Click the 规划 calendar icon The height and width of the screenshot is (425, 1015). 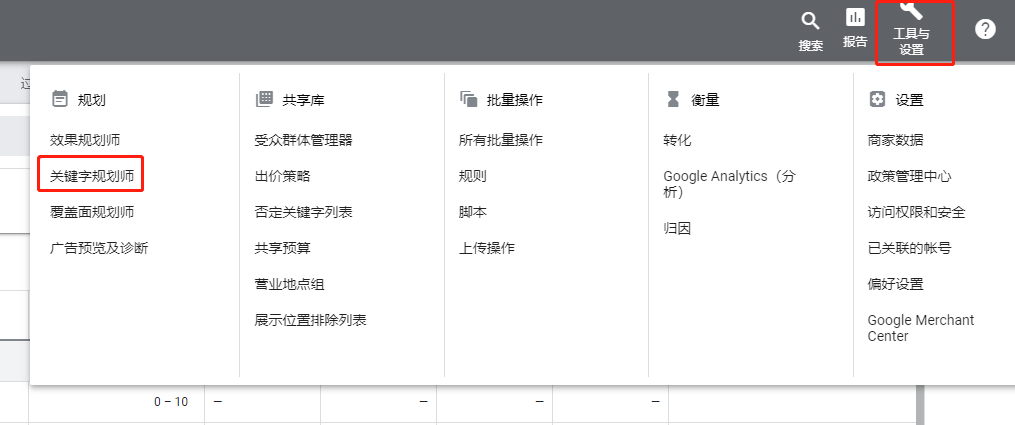click(x=60, y=99)
